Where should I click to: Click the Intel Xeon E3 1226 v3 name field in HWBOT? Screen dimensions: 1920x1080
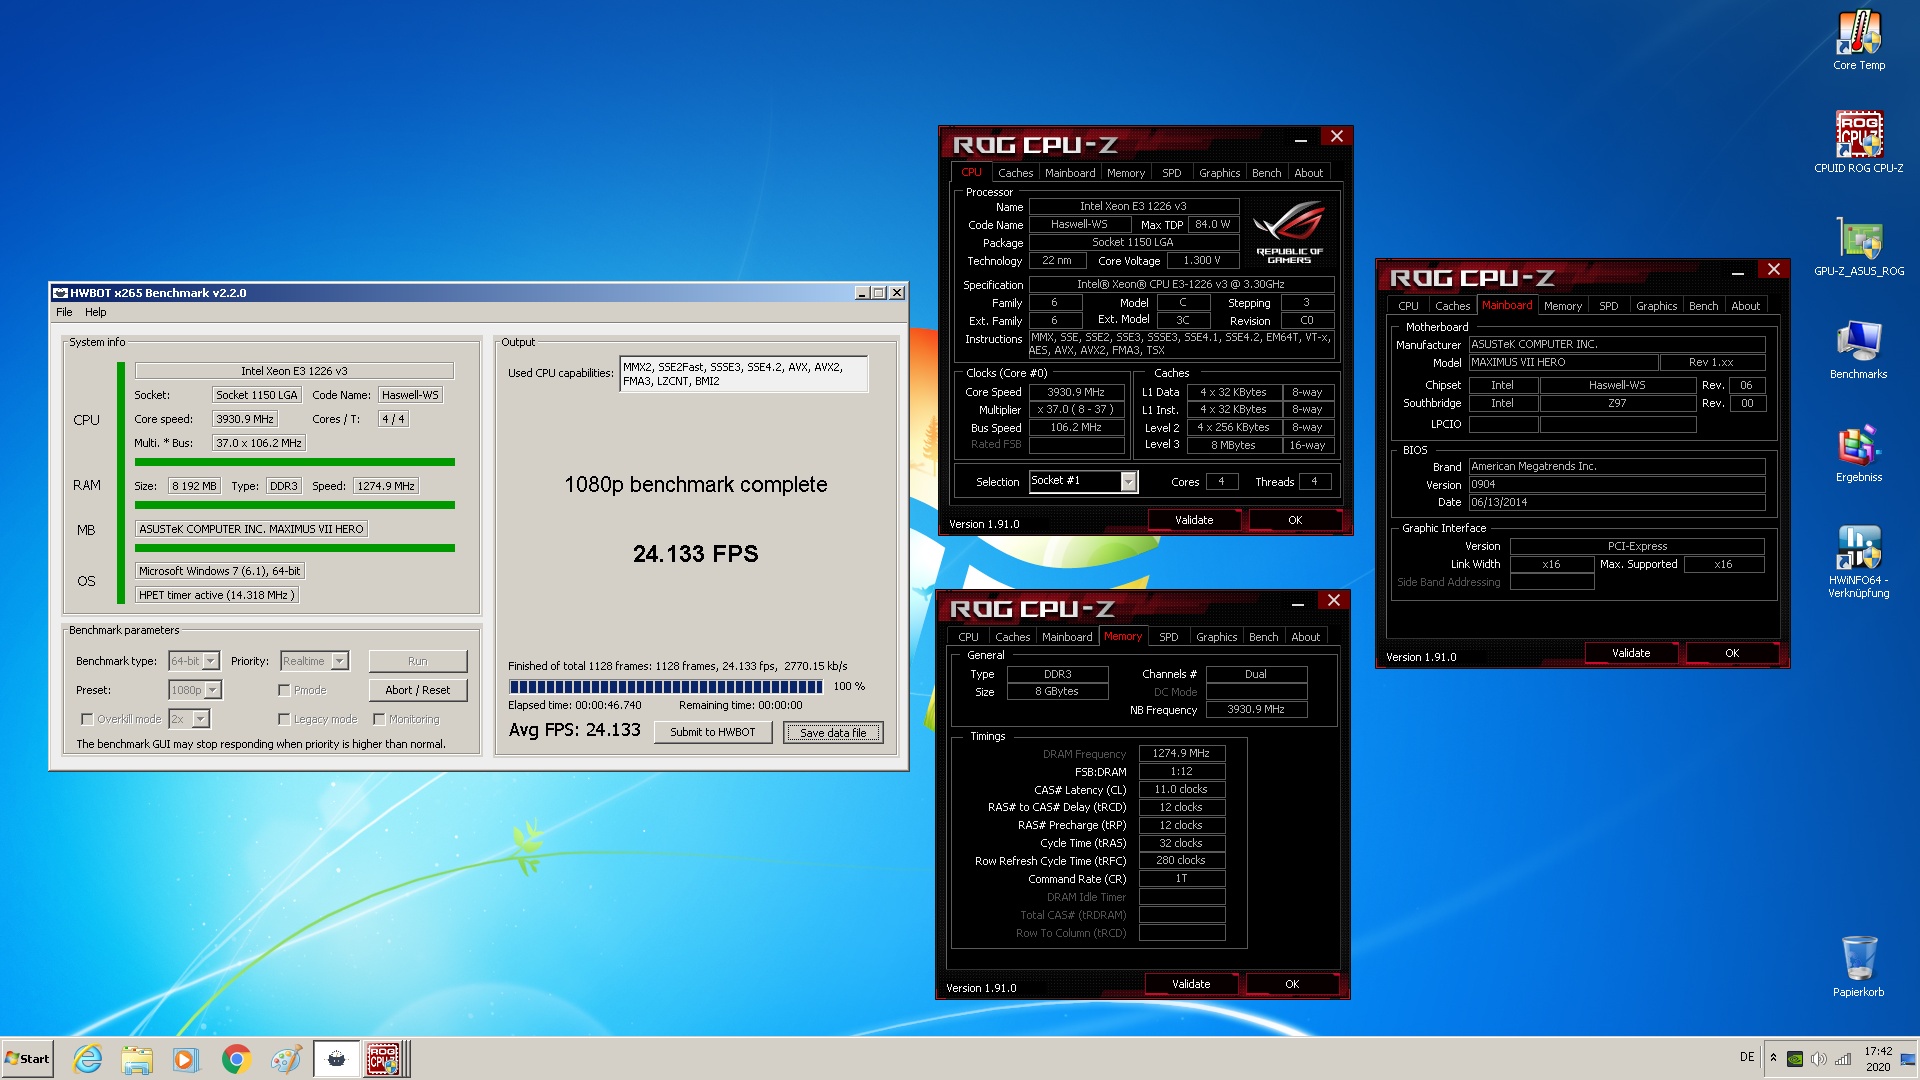coord(294,371)
